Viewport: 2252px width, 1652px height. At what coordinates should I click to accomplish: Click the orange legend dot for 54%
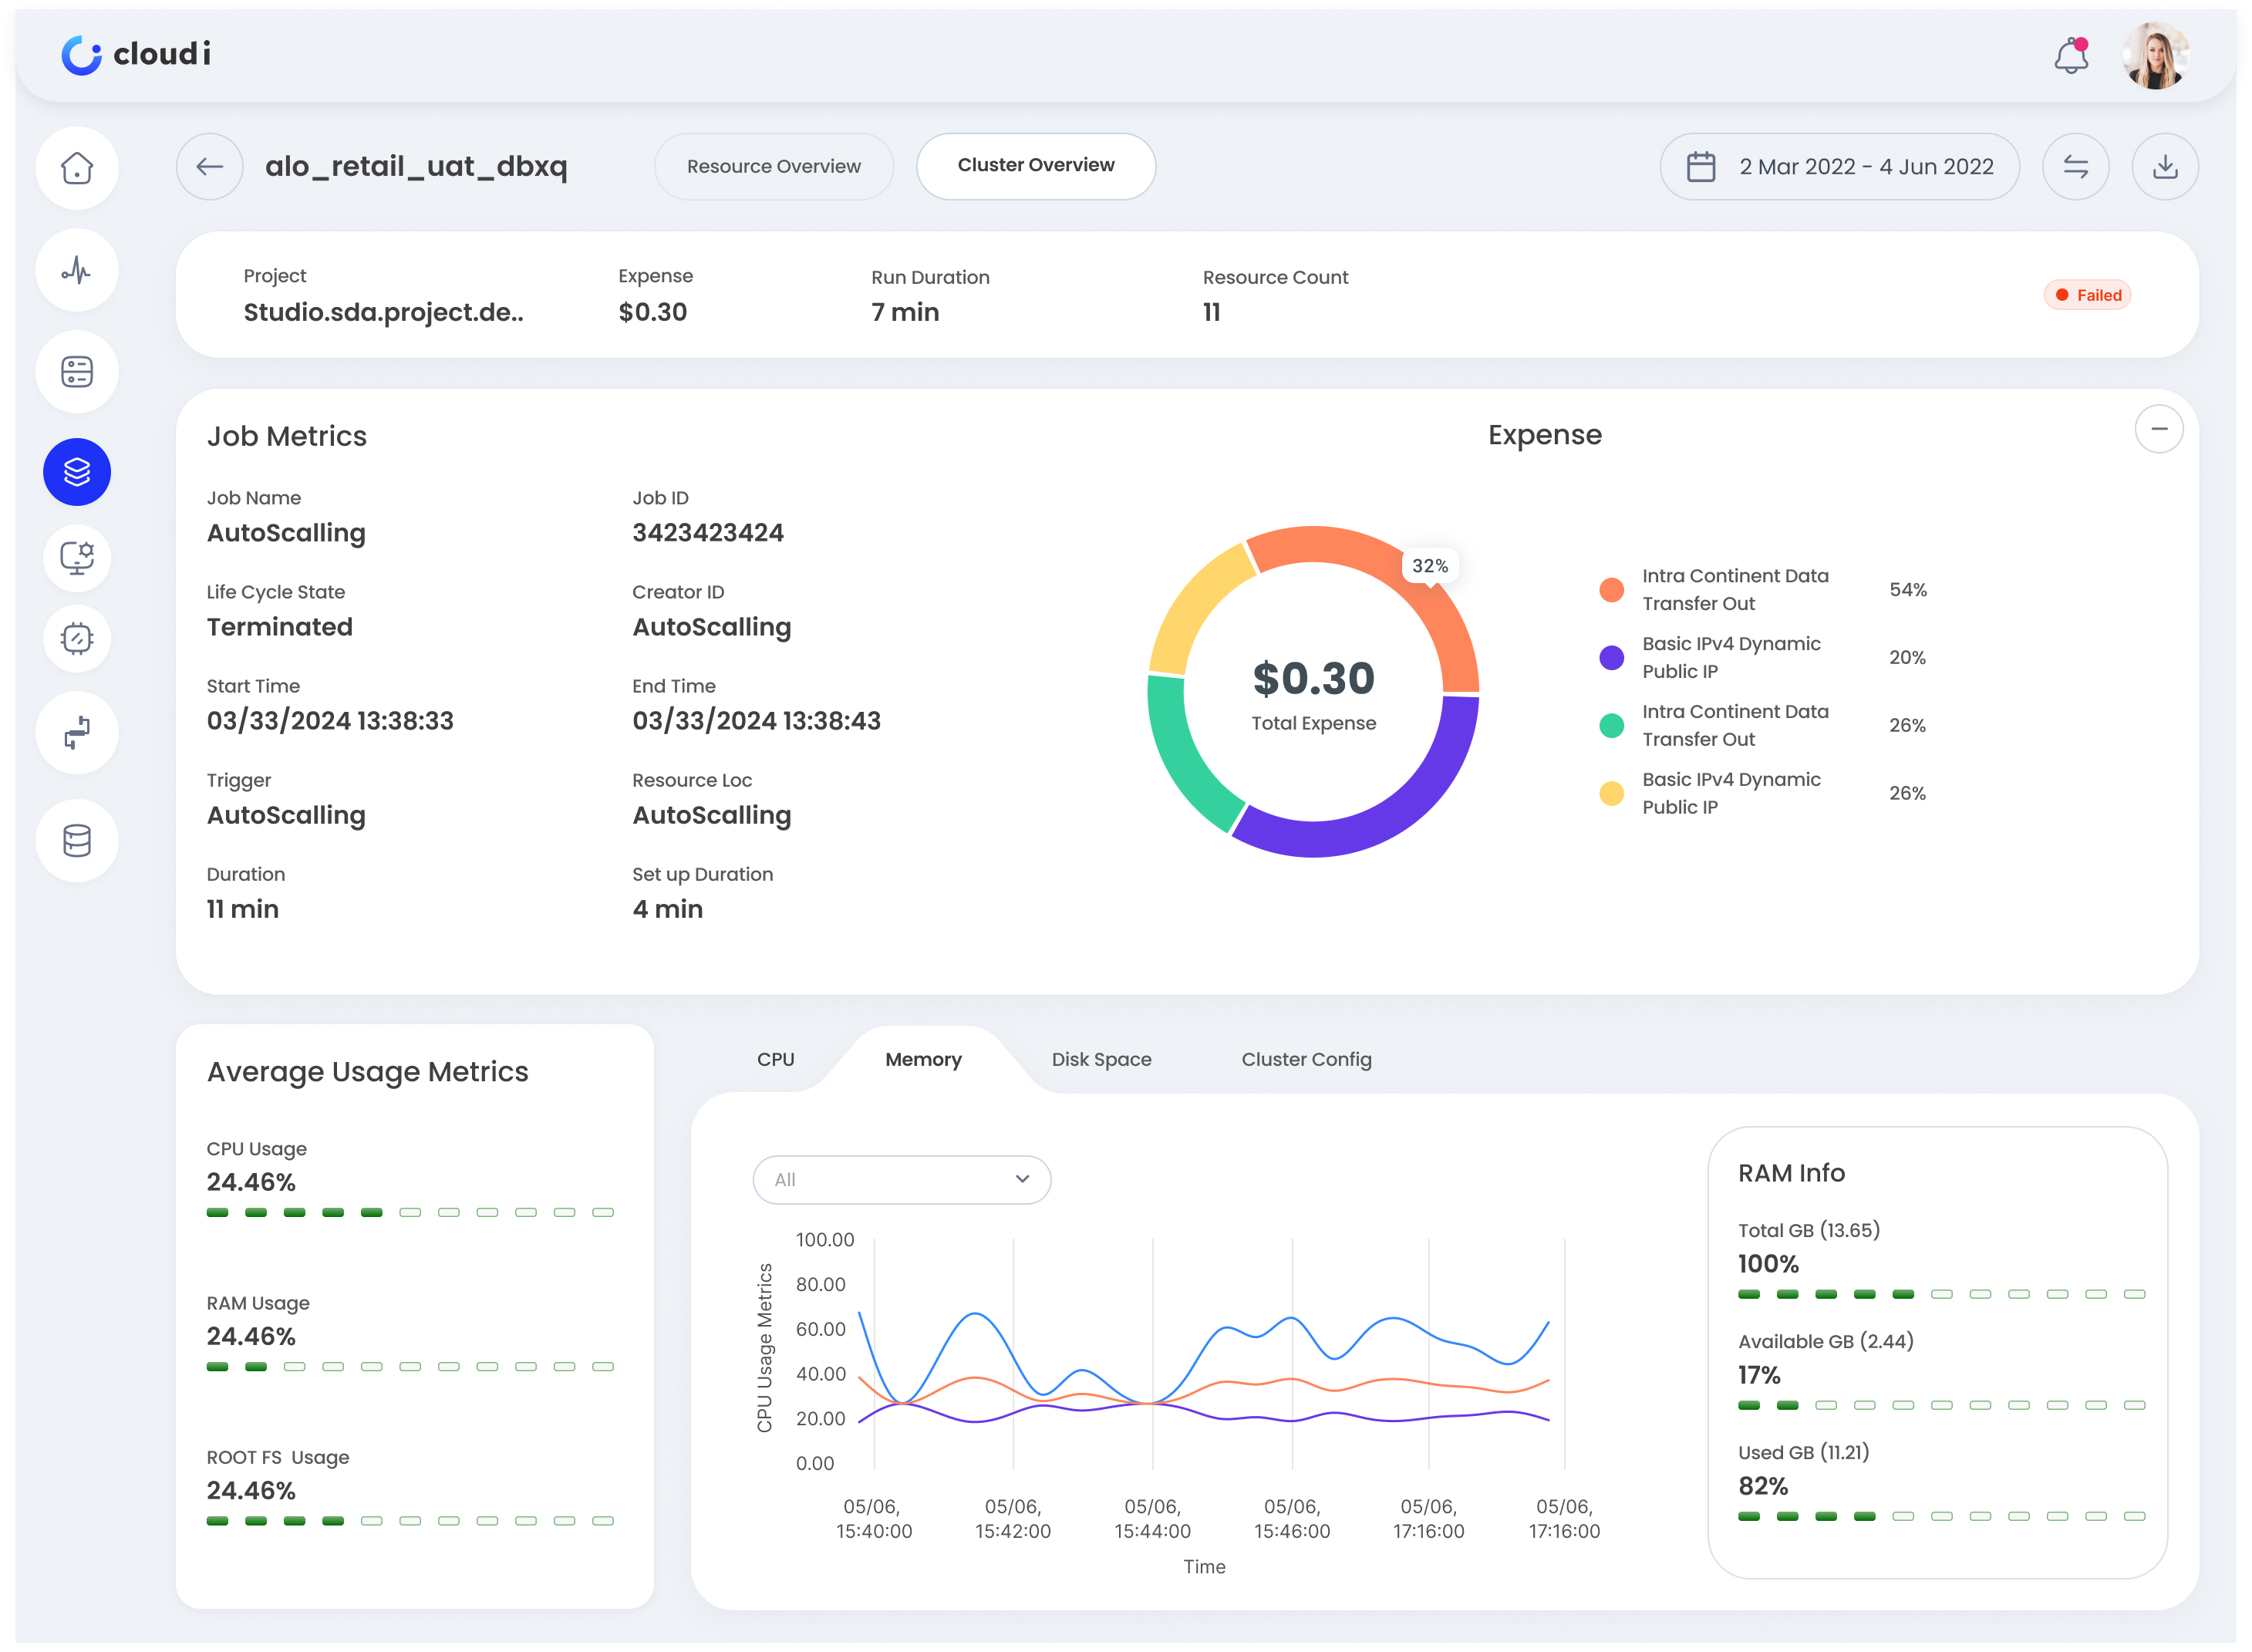1612,590
